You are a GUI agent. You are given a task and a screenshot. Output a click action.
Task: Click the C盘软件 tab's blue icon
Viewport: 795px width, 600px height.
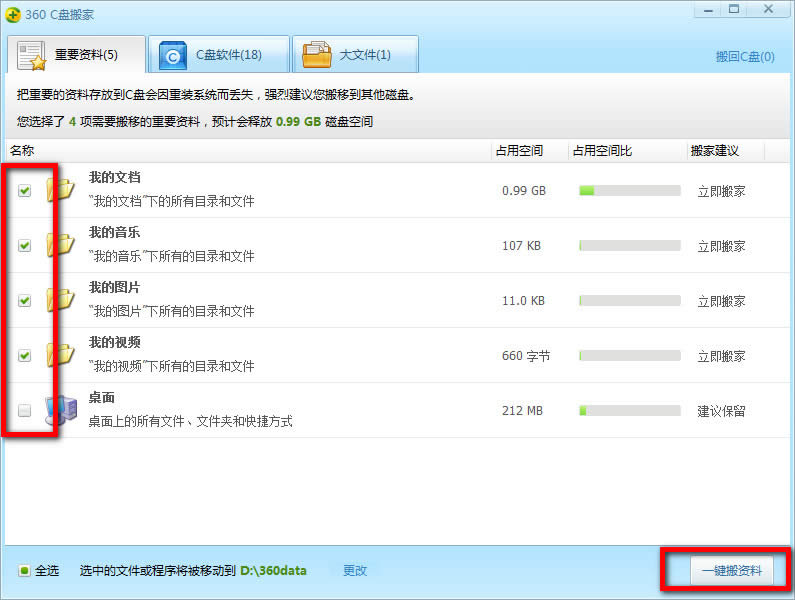click(172, 55)
